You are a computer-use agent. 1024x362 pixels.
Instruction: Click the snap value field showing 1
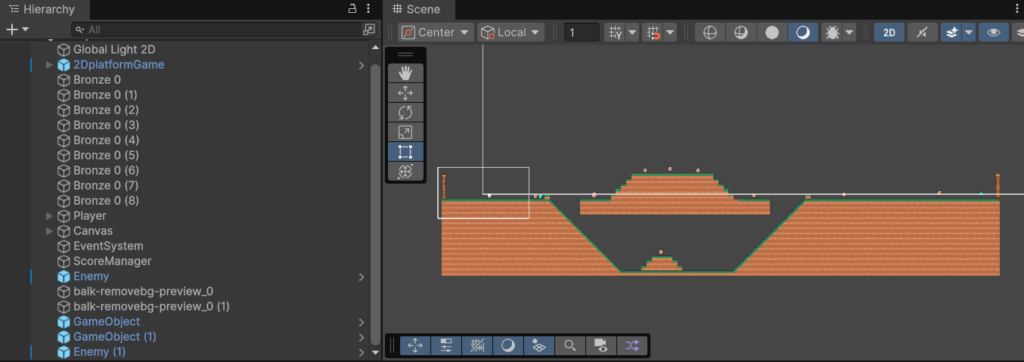click(x=581, y=32)
